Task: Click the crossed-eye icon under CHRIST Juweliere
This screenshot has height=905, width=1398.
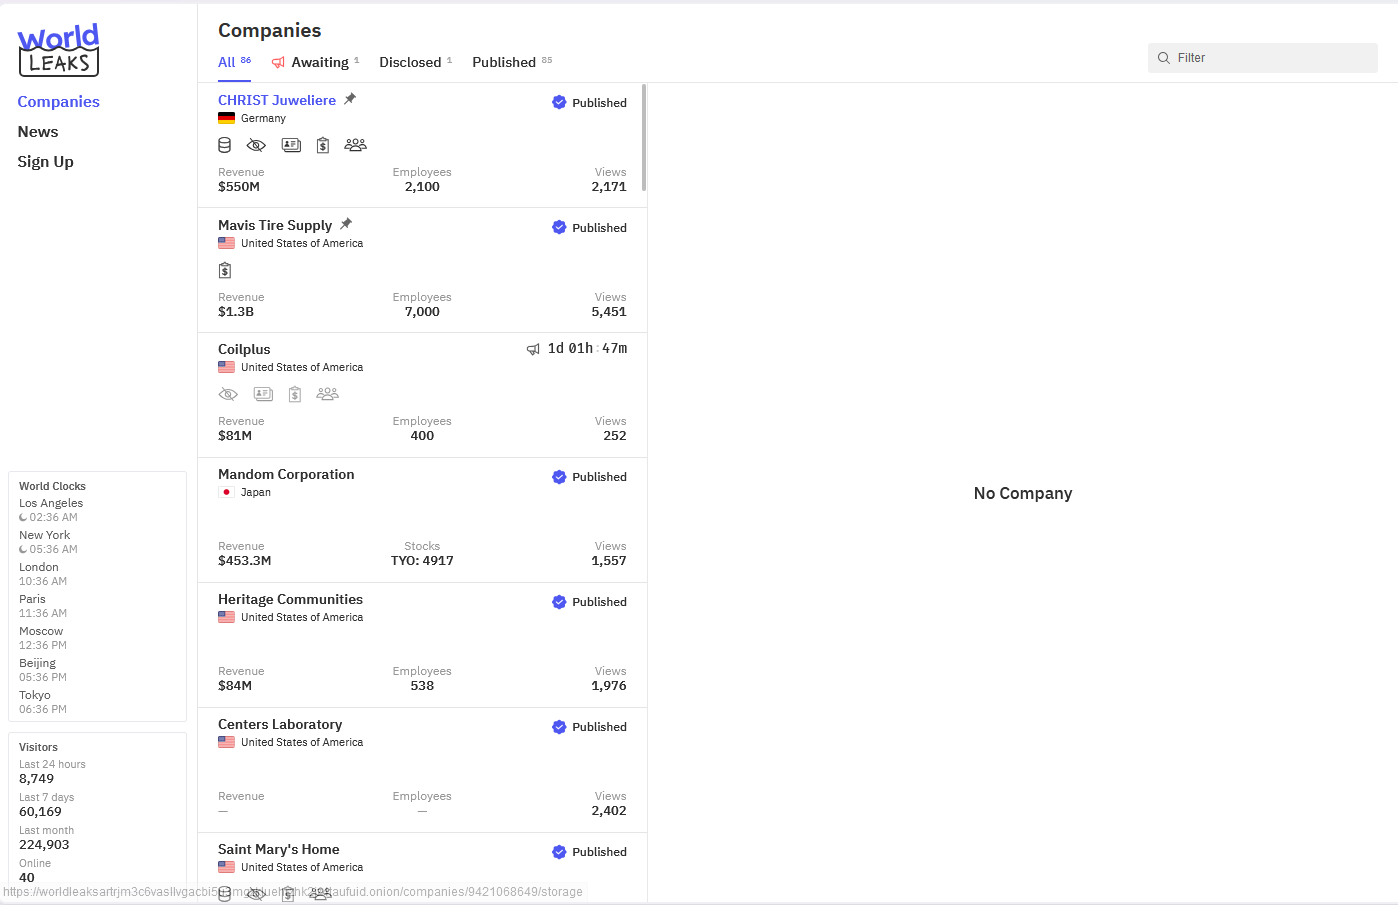Action: [x=256, y=145]
